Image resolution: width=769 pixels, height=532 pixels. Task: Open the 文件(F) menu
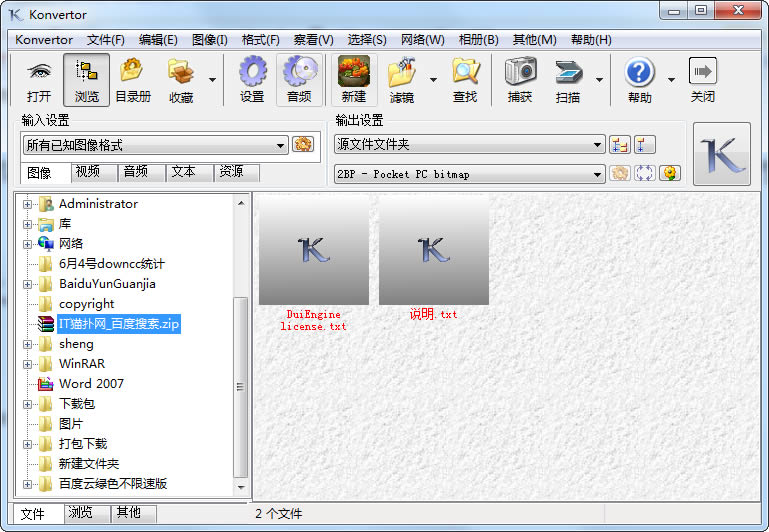click(x=105, y=40)
